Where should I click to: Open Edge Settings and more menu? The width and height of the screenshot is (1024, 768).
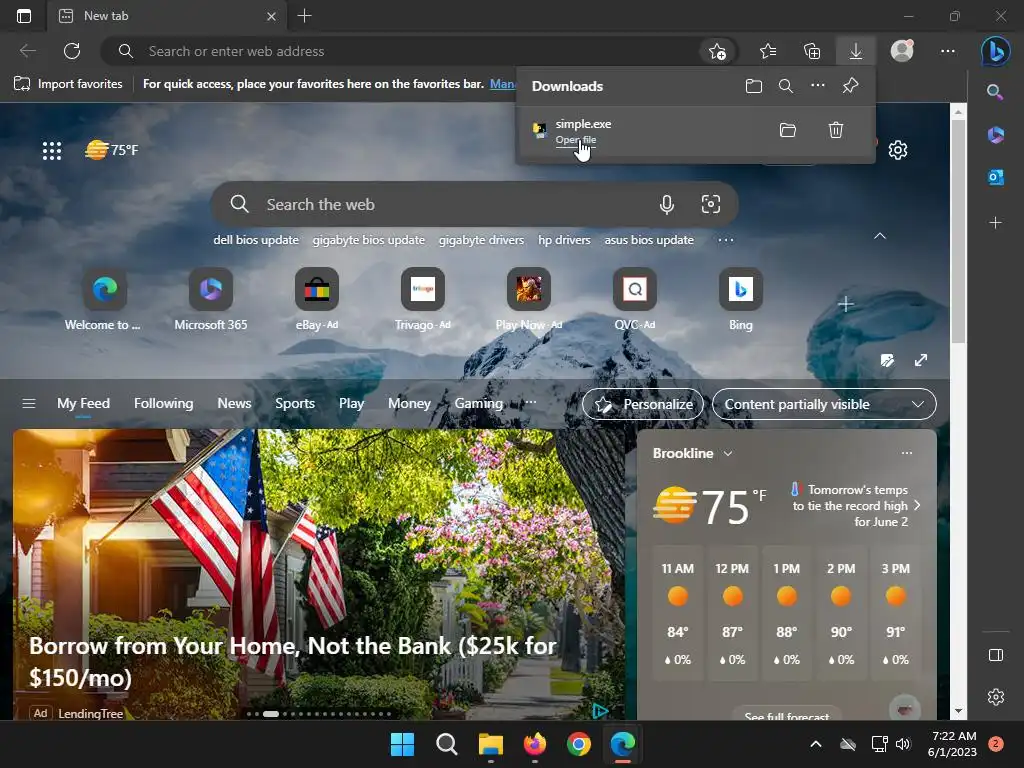click(948, 51)
